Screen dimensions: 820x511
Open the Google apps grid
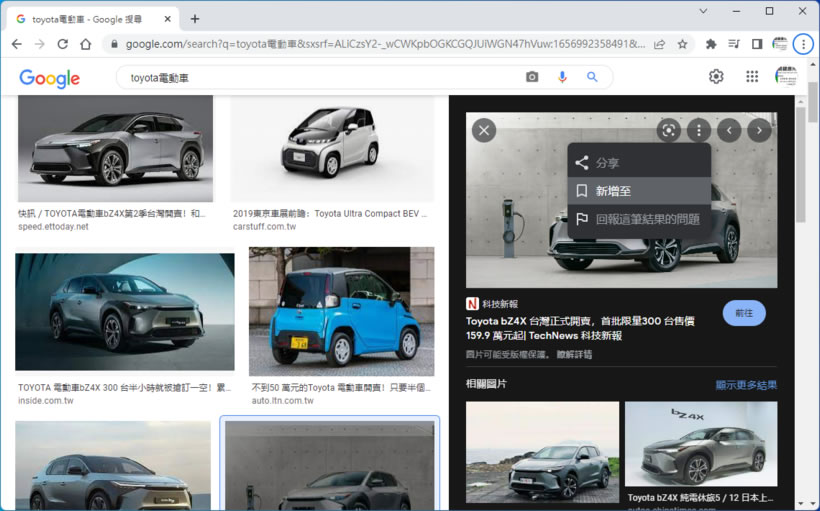tap(752, 76)
